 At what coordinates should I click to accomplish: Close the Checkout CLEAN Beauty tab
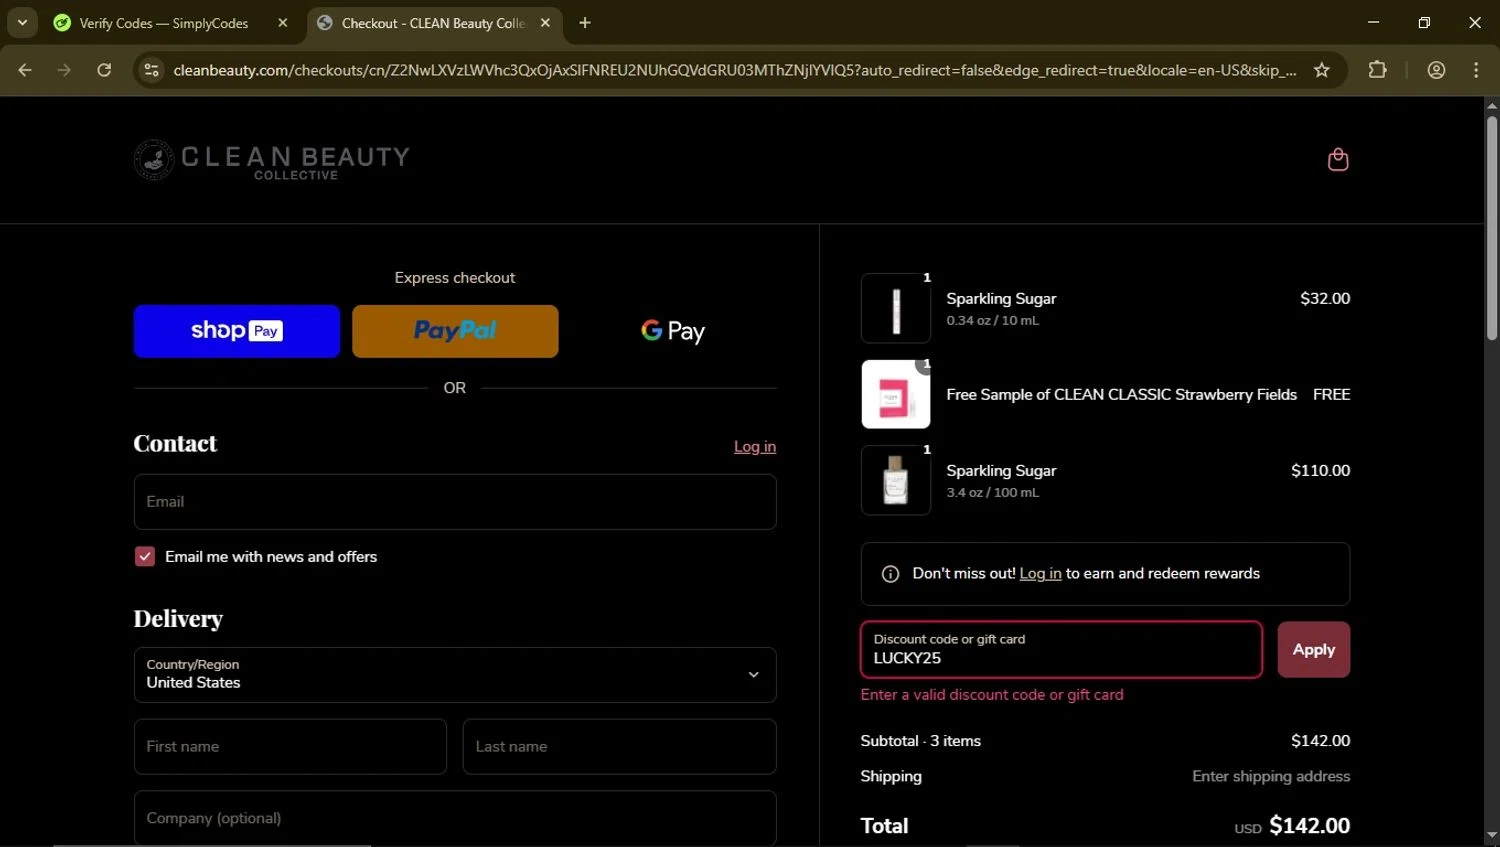coord(545,23)
